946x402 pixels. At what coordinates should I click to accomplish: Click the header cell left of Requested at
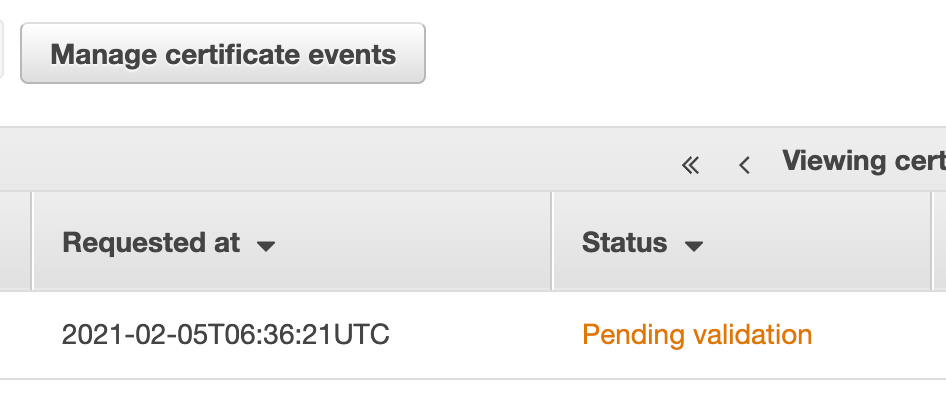coord(14,242)
